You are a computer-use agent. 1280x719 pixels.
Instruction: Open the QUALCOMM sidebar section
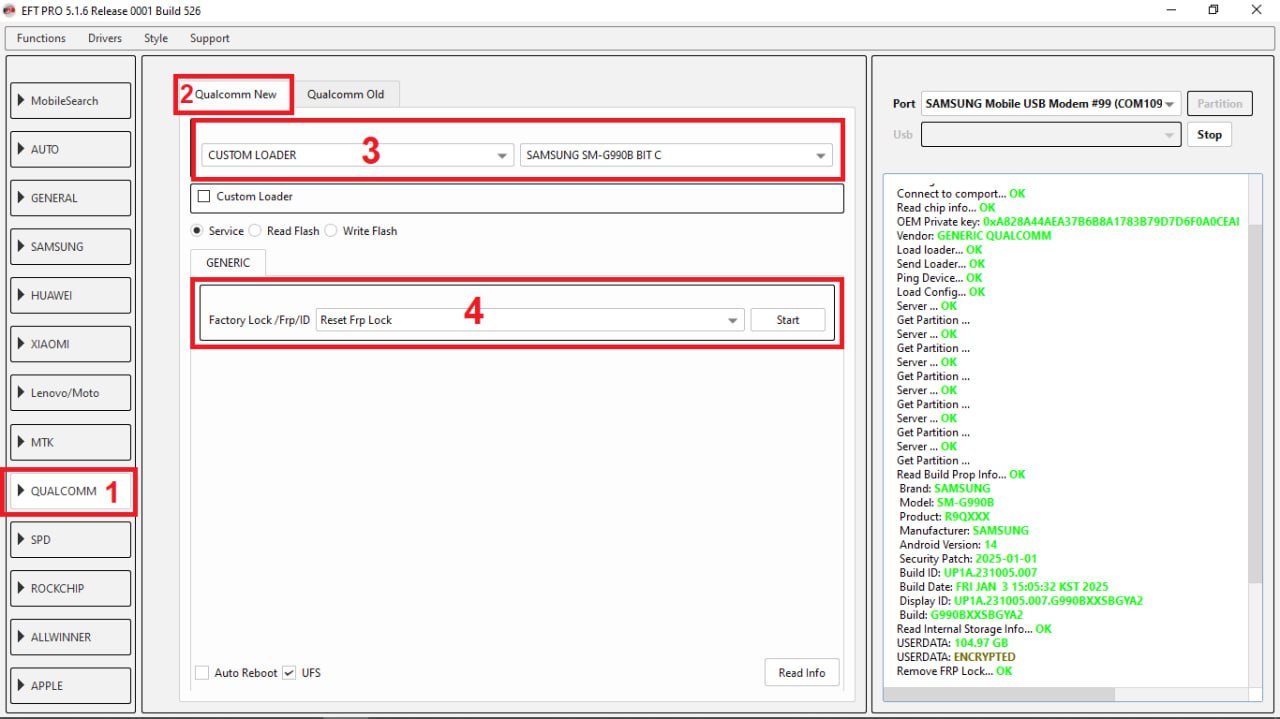(x=70, y=491)
